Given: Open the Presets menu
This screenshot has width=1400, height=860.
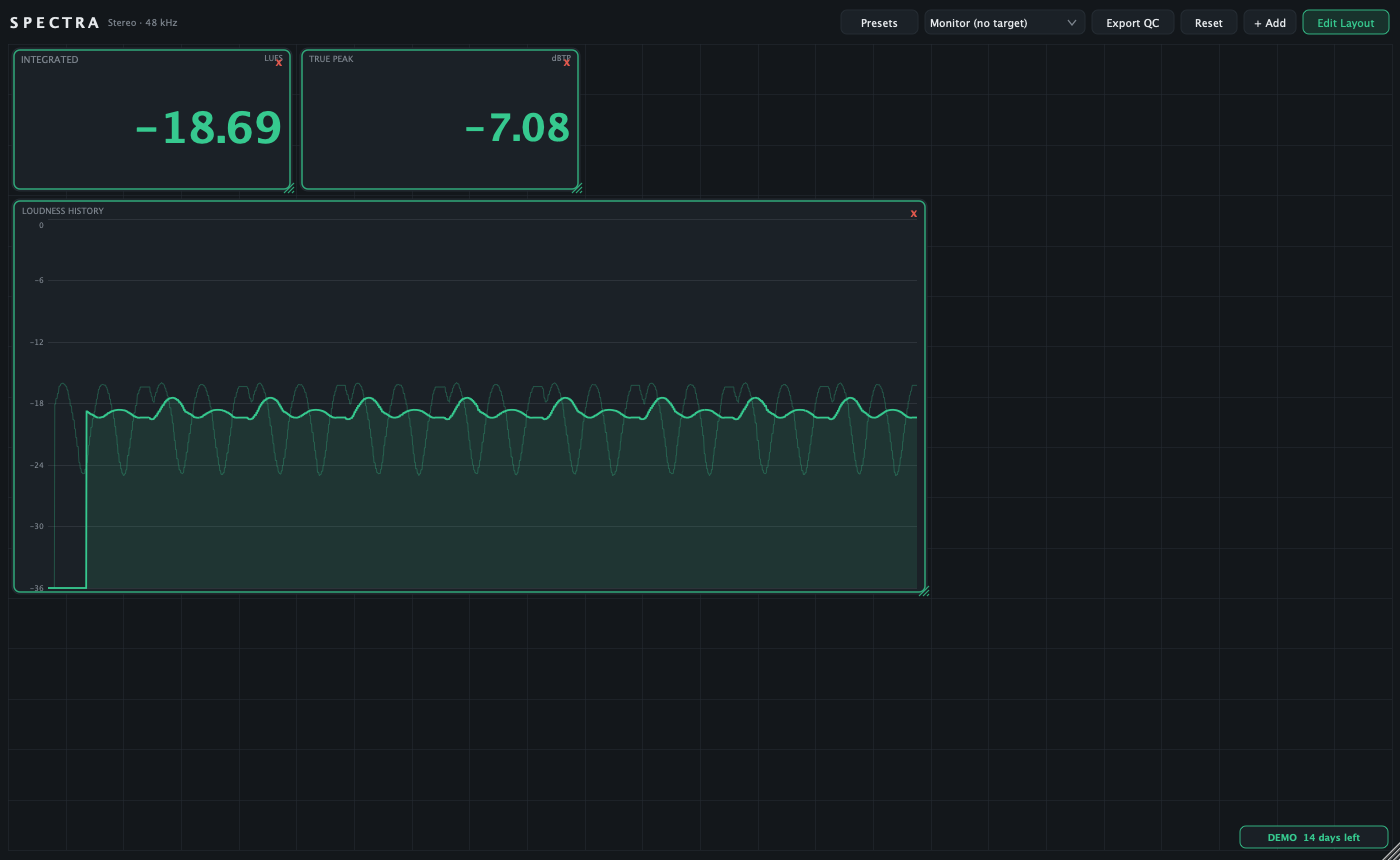Looking at the screenshot, I should coord(879,23).
